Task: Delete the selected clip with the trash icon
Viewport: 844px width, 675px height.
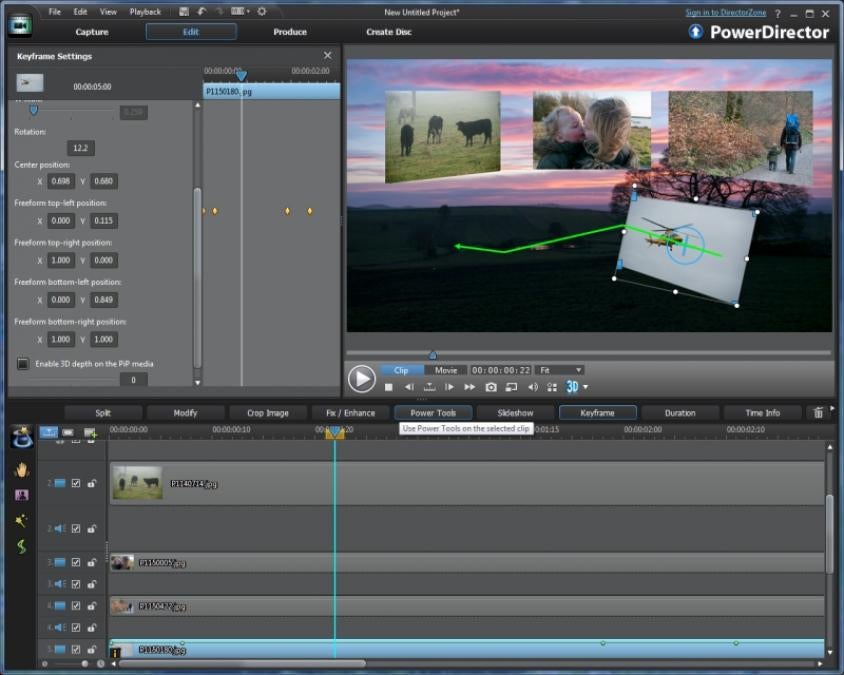Action: (818, 413)
